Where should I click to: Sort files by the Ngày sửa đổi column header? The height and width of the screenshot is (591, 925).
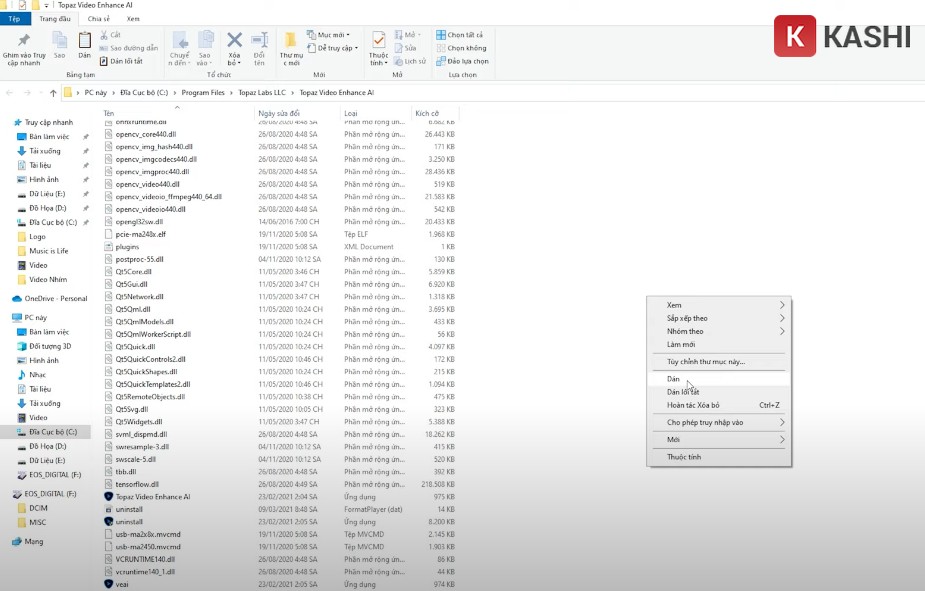coord(281,113)
